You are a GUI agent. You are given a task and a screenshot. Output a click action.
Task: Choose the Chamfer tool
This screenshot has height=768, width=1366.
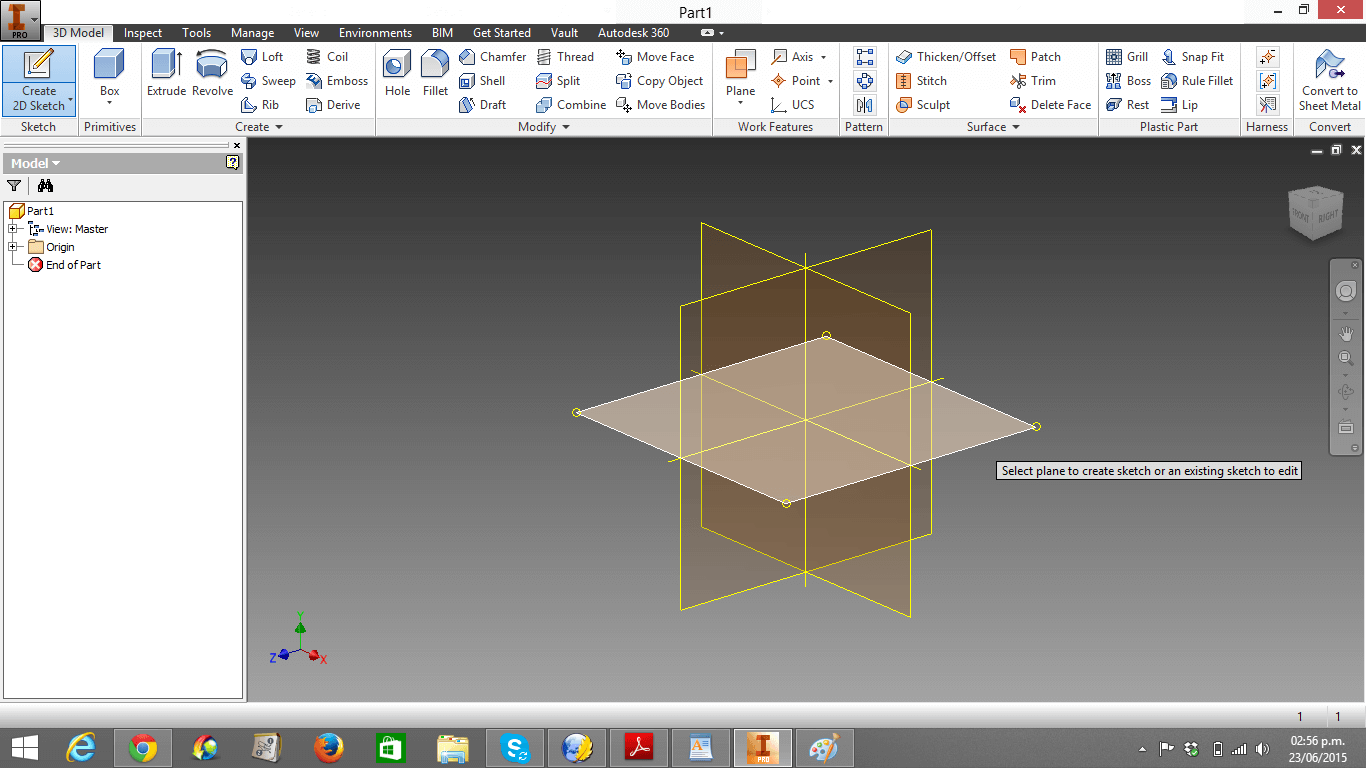coord(492,57)
